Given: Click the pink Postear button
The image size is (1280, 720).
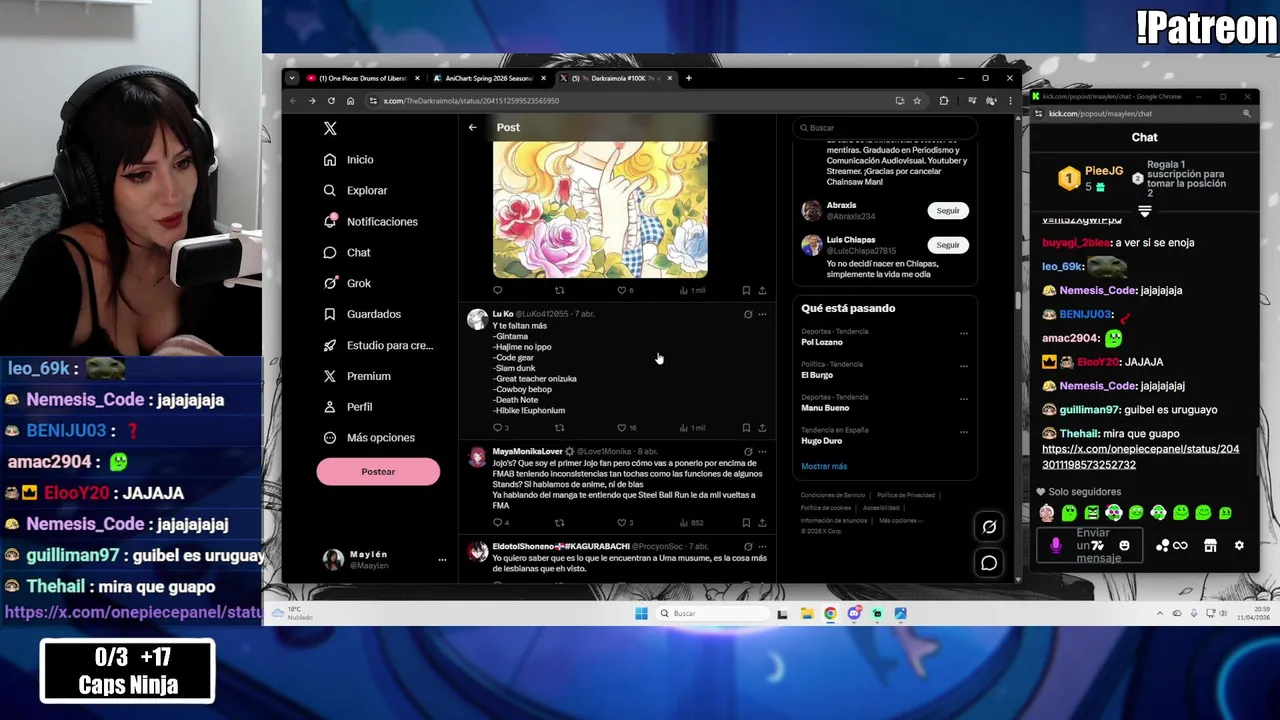Looking at the screenshot, I should tap(378, 472).
